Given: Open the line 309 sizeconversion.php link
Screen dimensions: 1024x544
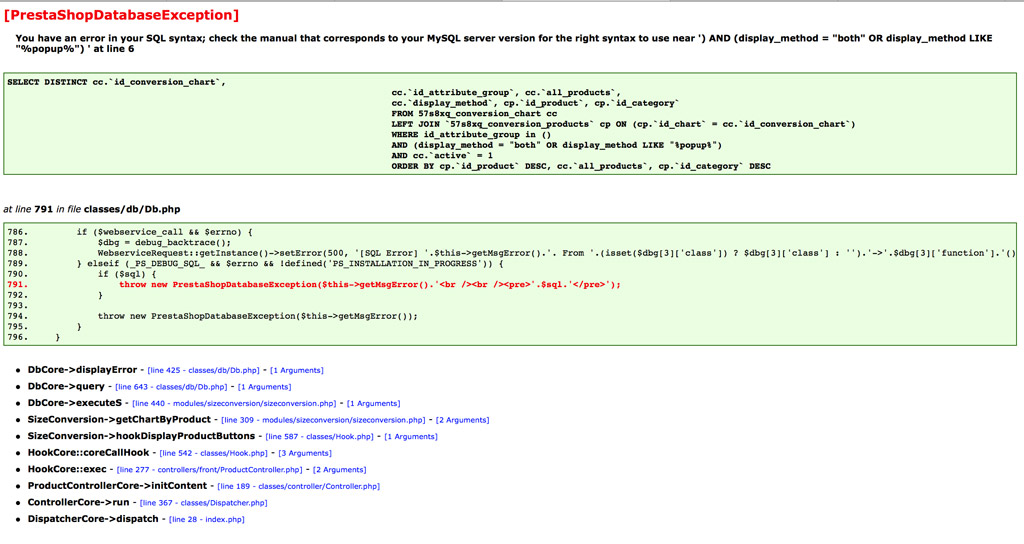Looking at the screenshot, I should [x=323, y=420].
